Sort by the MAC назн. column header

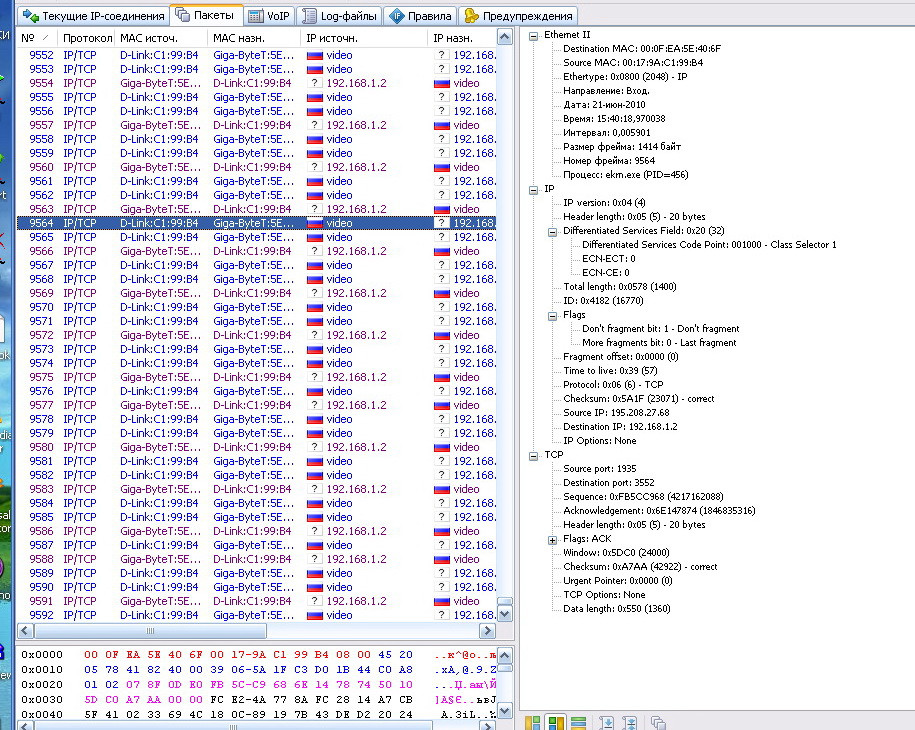point(254,38)
